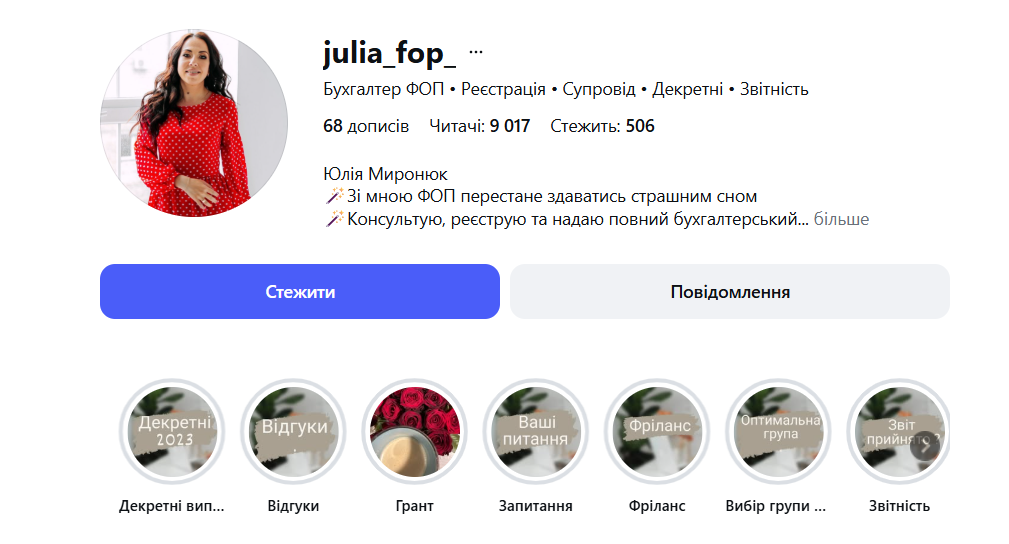
Task: Select the Запитання highlight label
Action: 535,506
